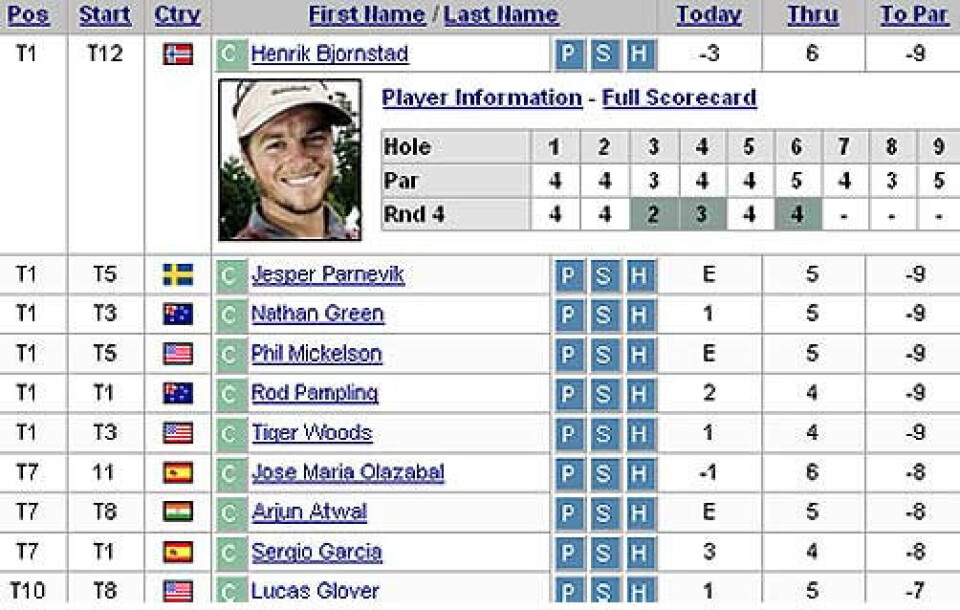960x610 pixels.
Task: Open the Full Scorecard link
Action: pyautogui.click(x=679, y=98)
